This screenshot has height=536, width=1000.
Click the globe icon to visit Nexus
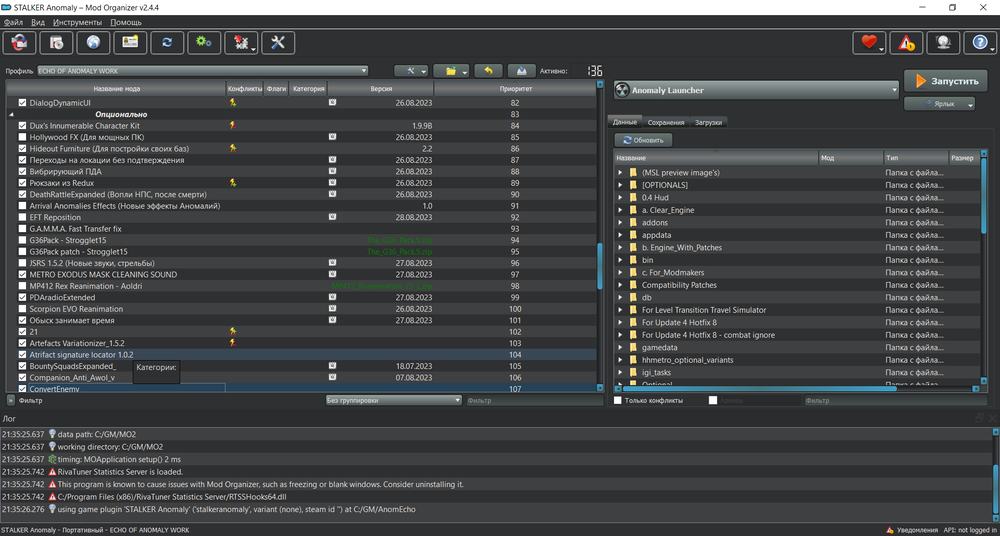(93, 42)
